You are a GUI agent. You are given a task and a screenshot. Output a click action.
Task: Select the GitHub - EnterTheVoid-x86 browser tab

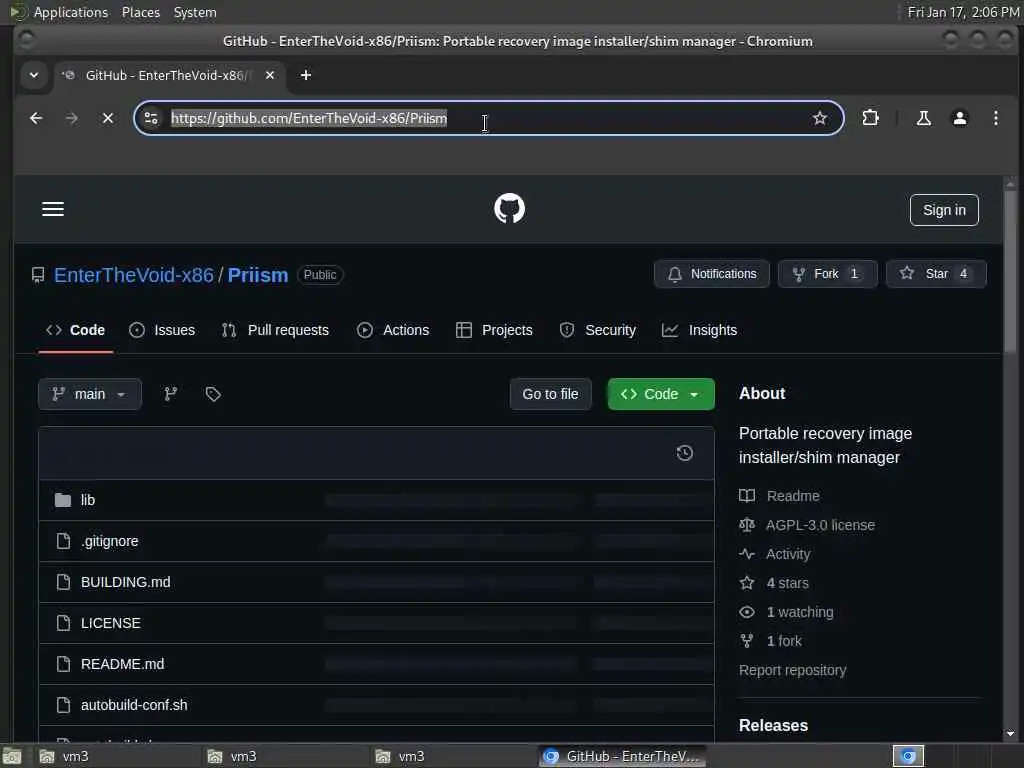168,75
